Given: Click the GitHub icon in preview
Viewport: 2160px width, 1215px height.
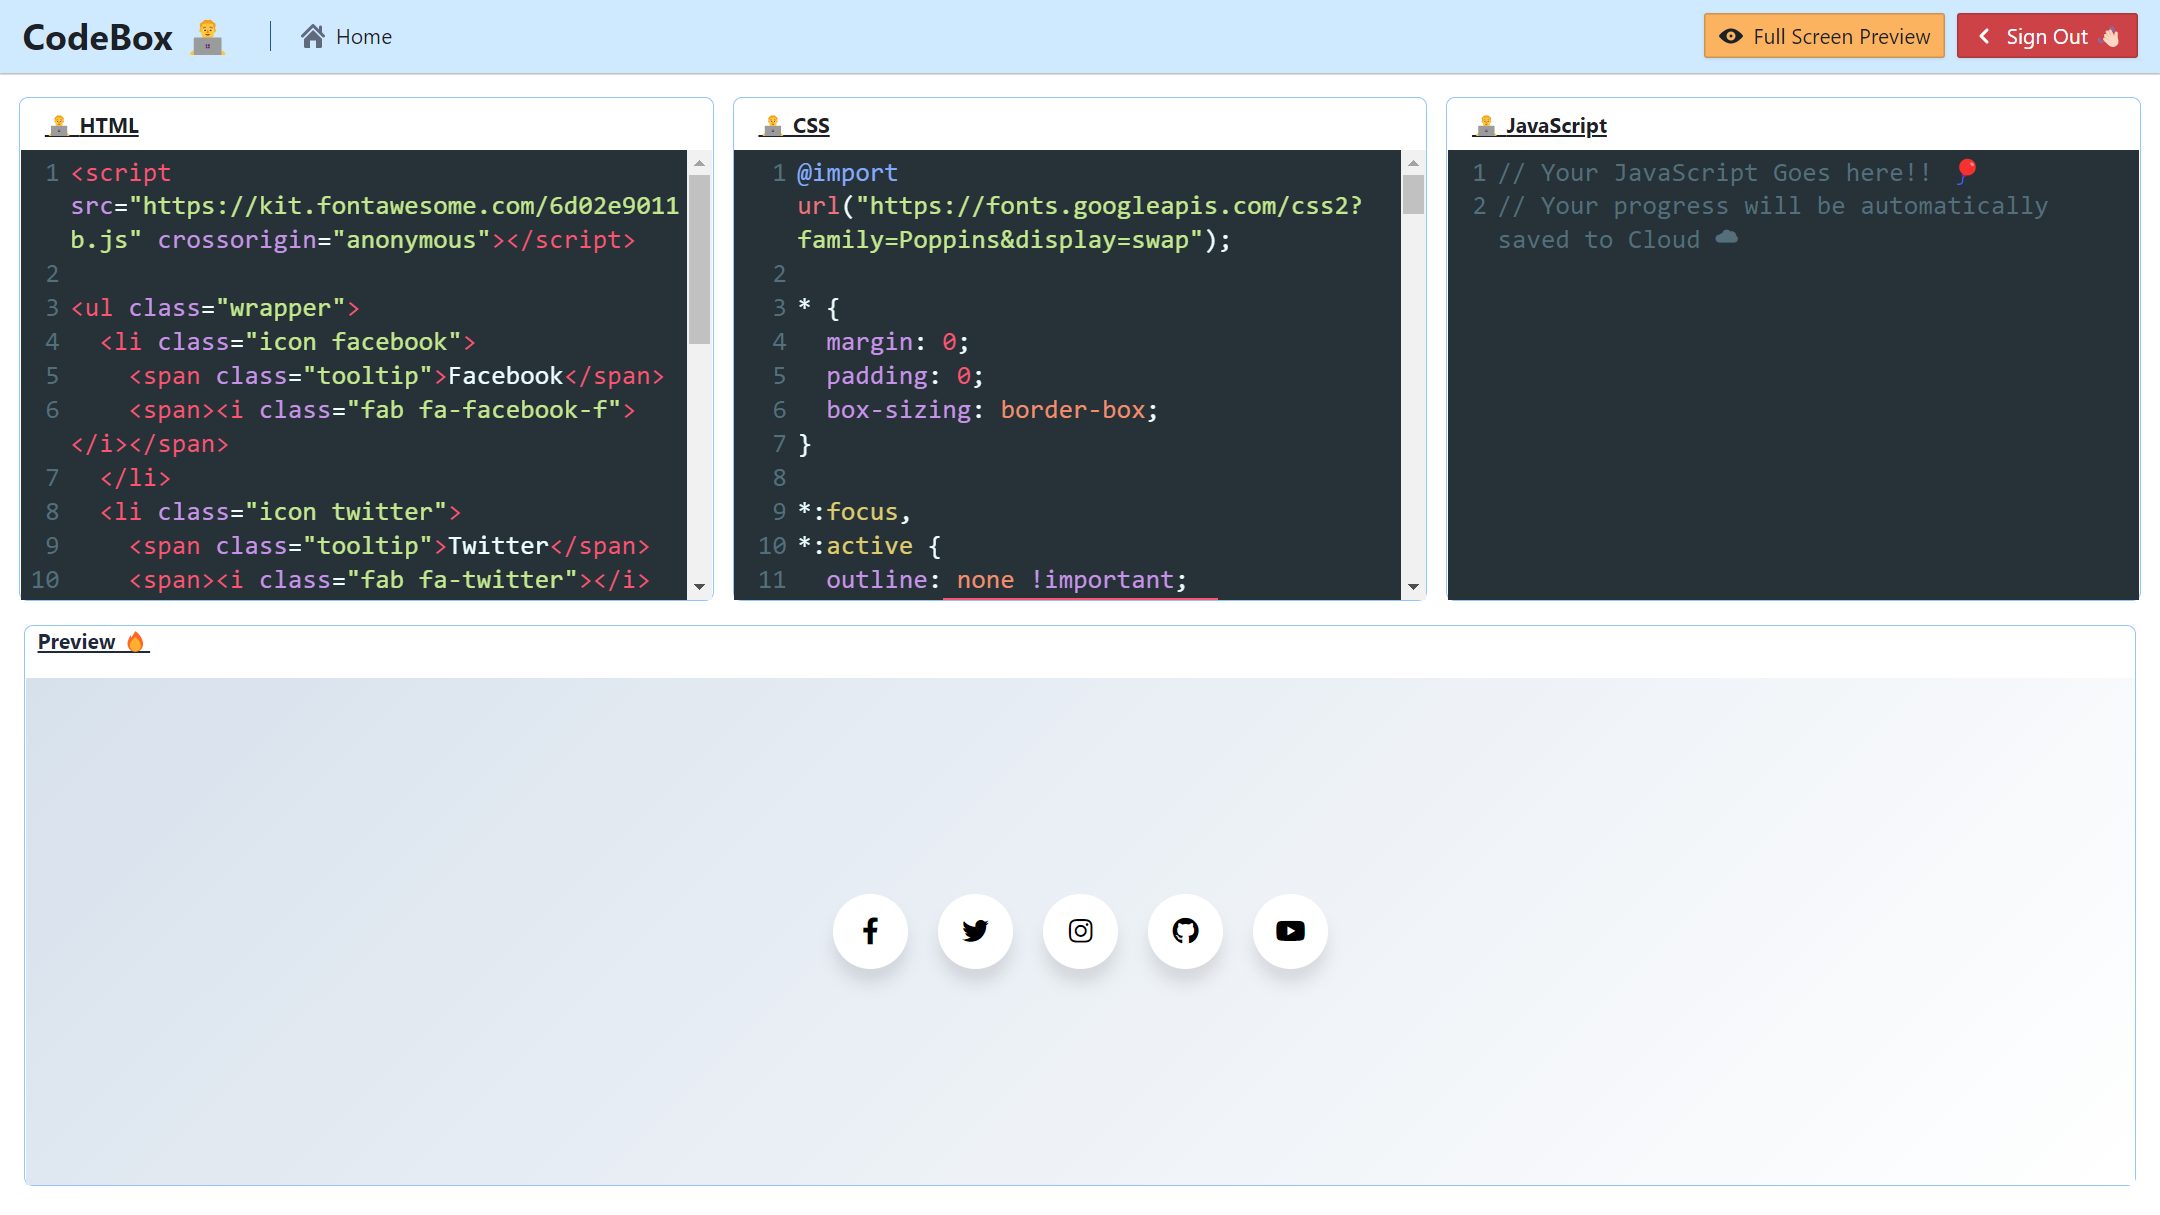Looking at the screenshot, I should 1185,931.
